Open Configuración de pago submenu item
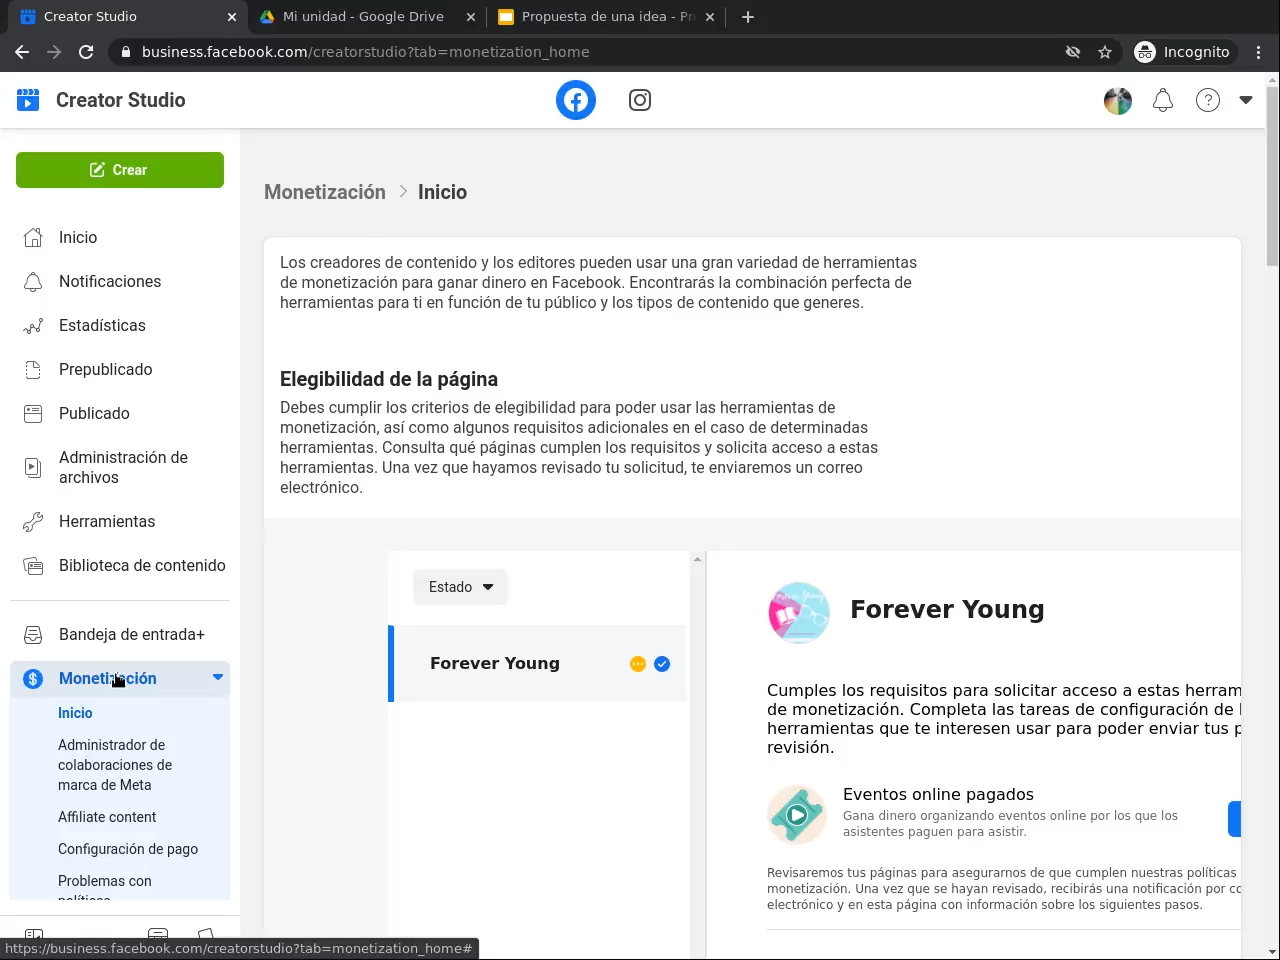This screenshot has width=1280, height=960. click(128, 849)
